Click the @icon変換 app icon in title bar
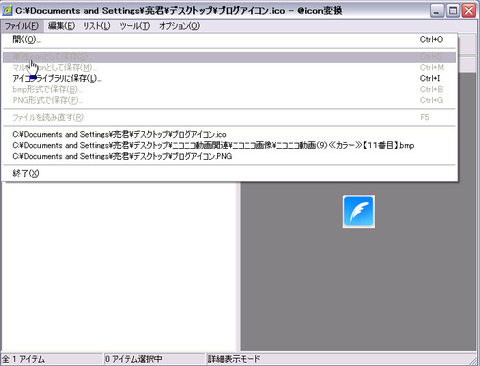The image size is (480, 366). pos(7,11)
